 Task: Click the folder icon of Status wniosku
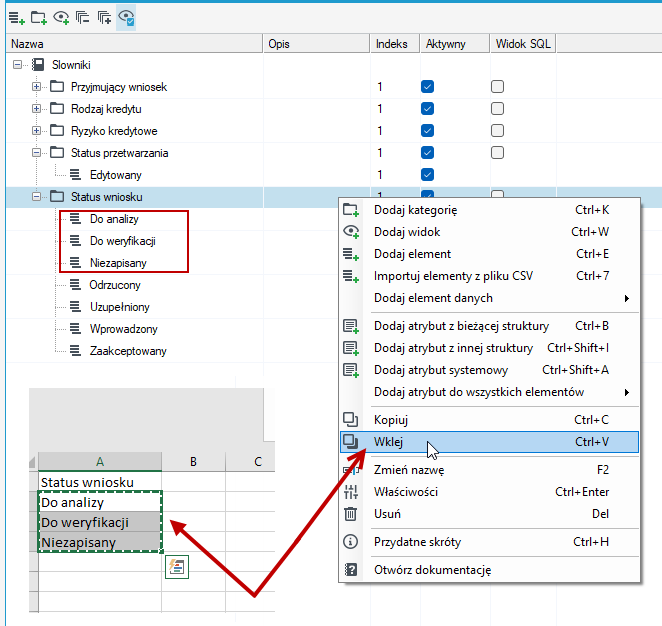[57, 196]
